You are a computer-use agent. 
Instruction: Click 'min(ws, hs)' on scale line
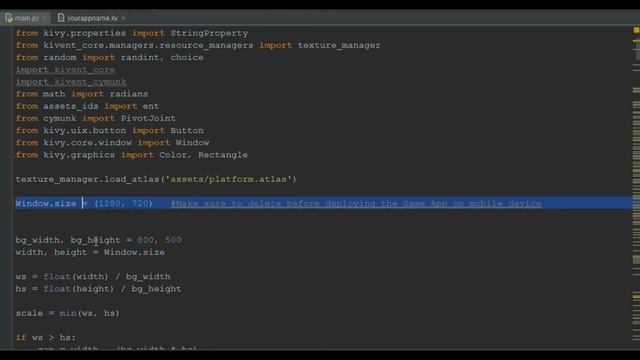[89, 313]
